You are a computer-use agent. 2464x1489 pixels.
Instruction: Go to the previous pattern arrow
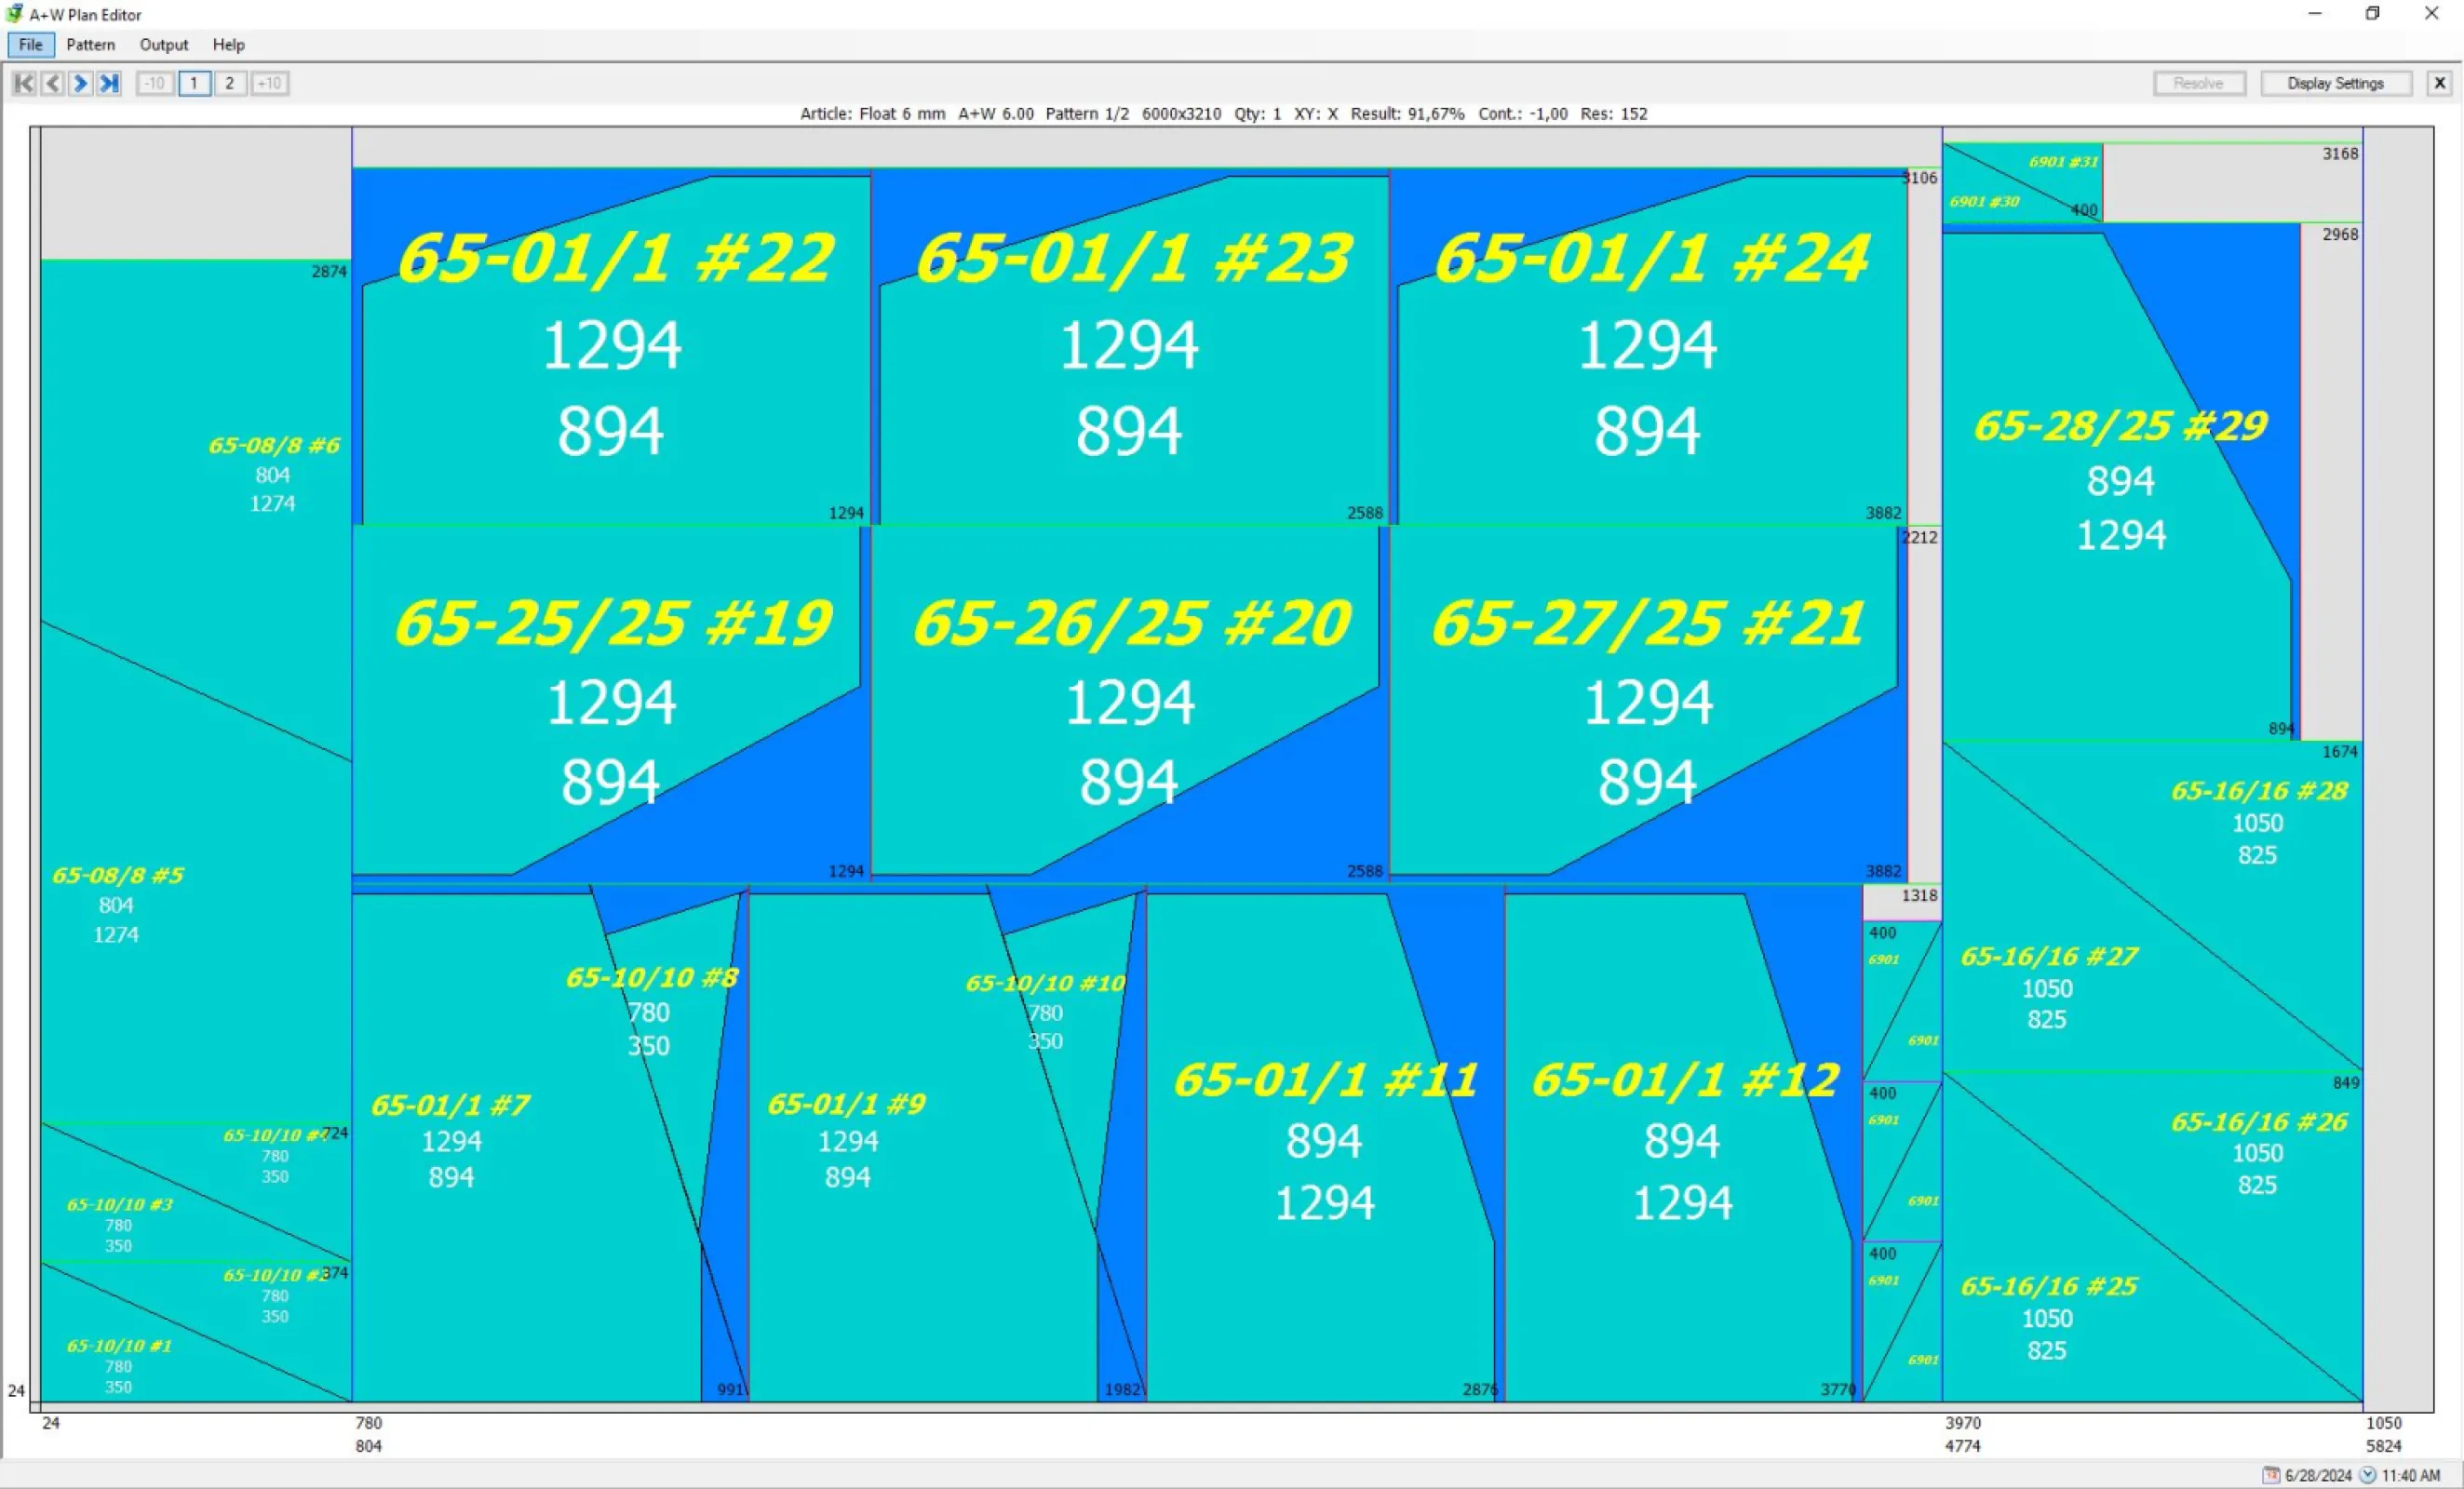tap(52, 83)
